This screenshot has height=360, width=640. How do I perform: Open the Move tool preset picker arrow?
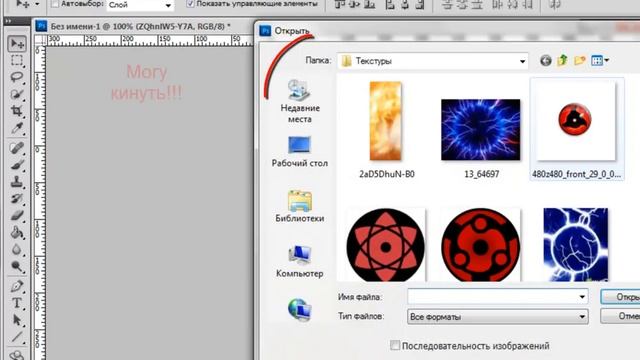pyautogui.click(x=37, y=4)
